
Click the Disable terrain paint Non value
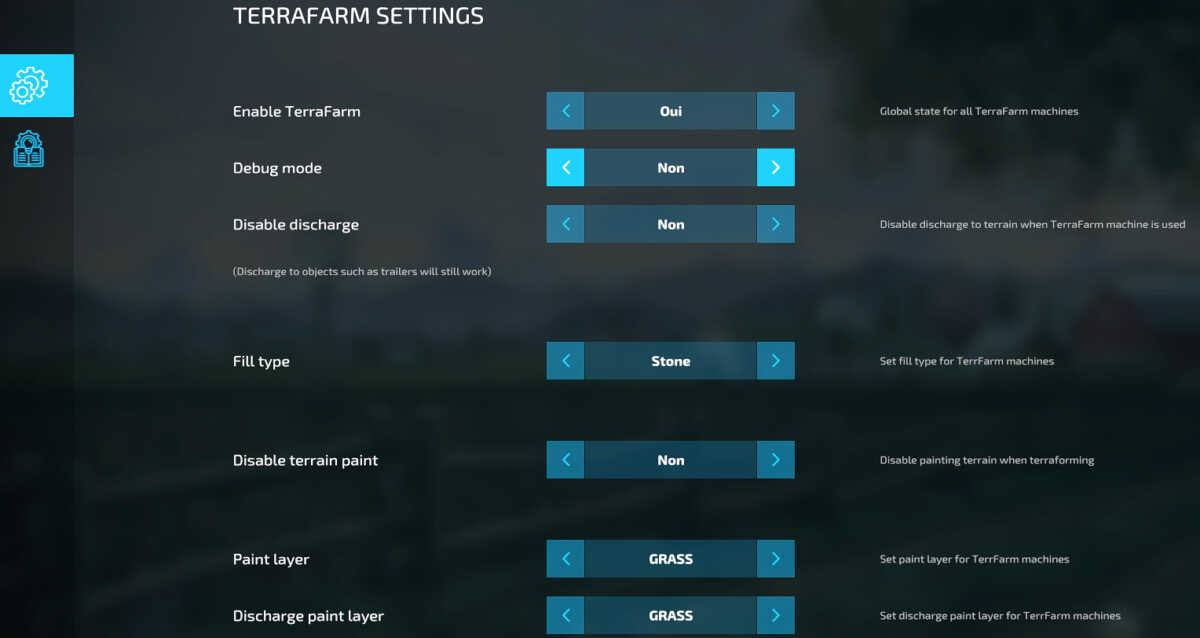coord(670,460)
